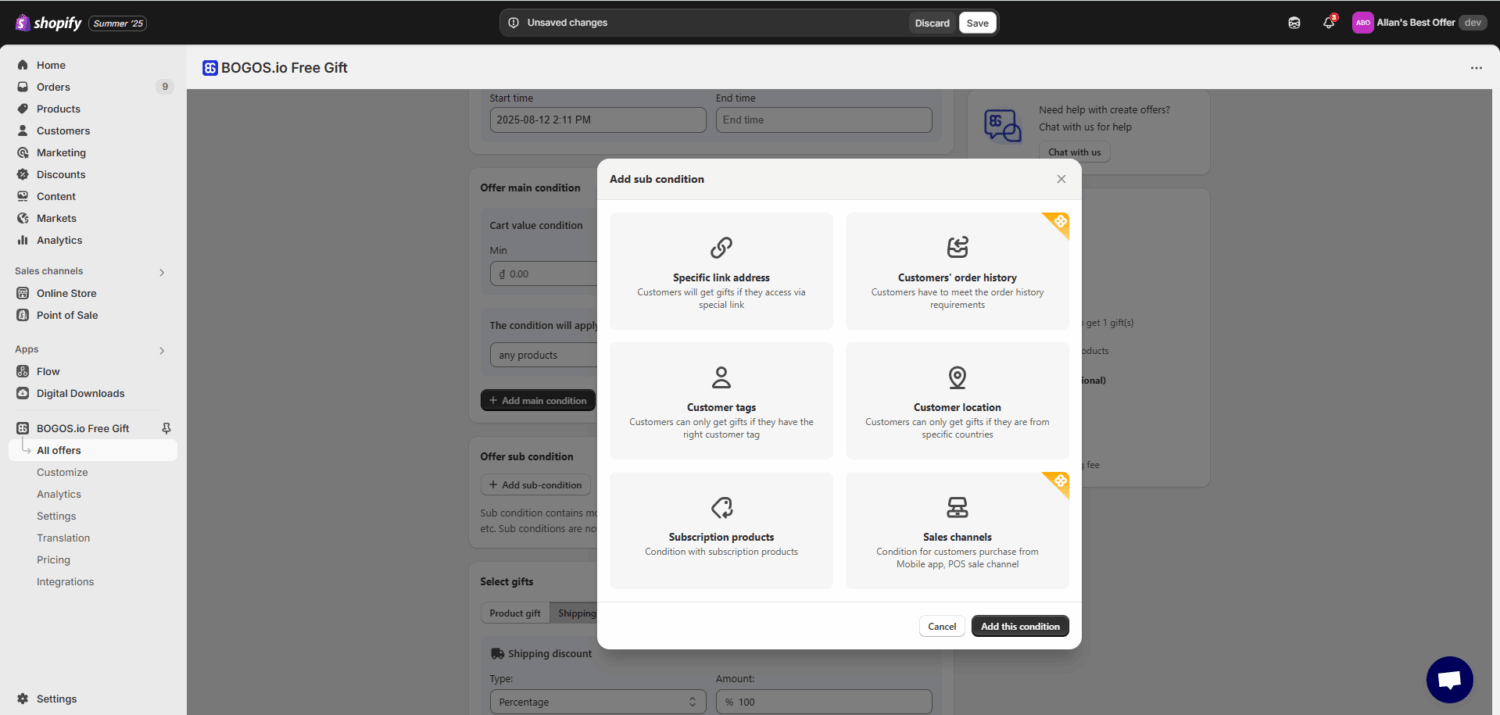Click the Orders icon in sidebar
The height and width of the screenshot is (715, 1500).
click(23, 87)
